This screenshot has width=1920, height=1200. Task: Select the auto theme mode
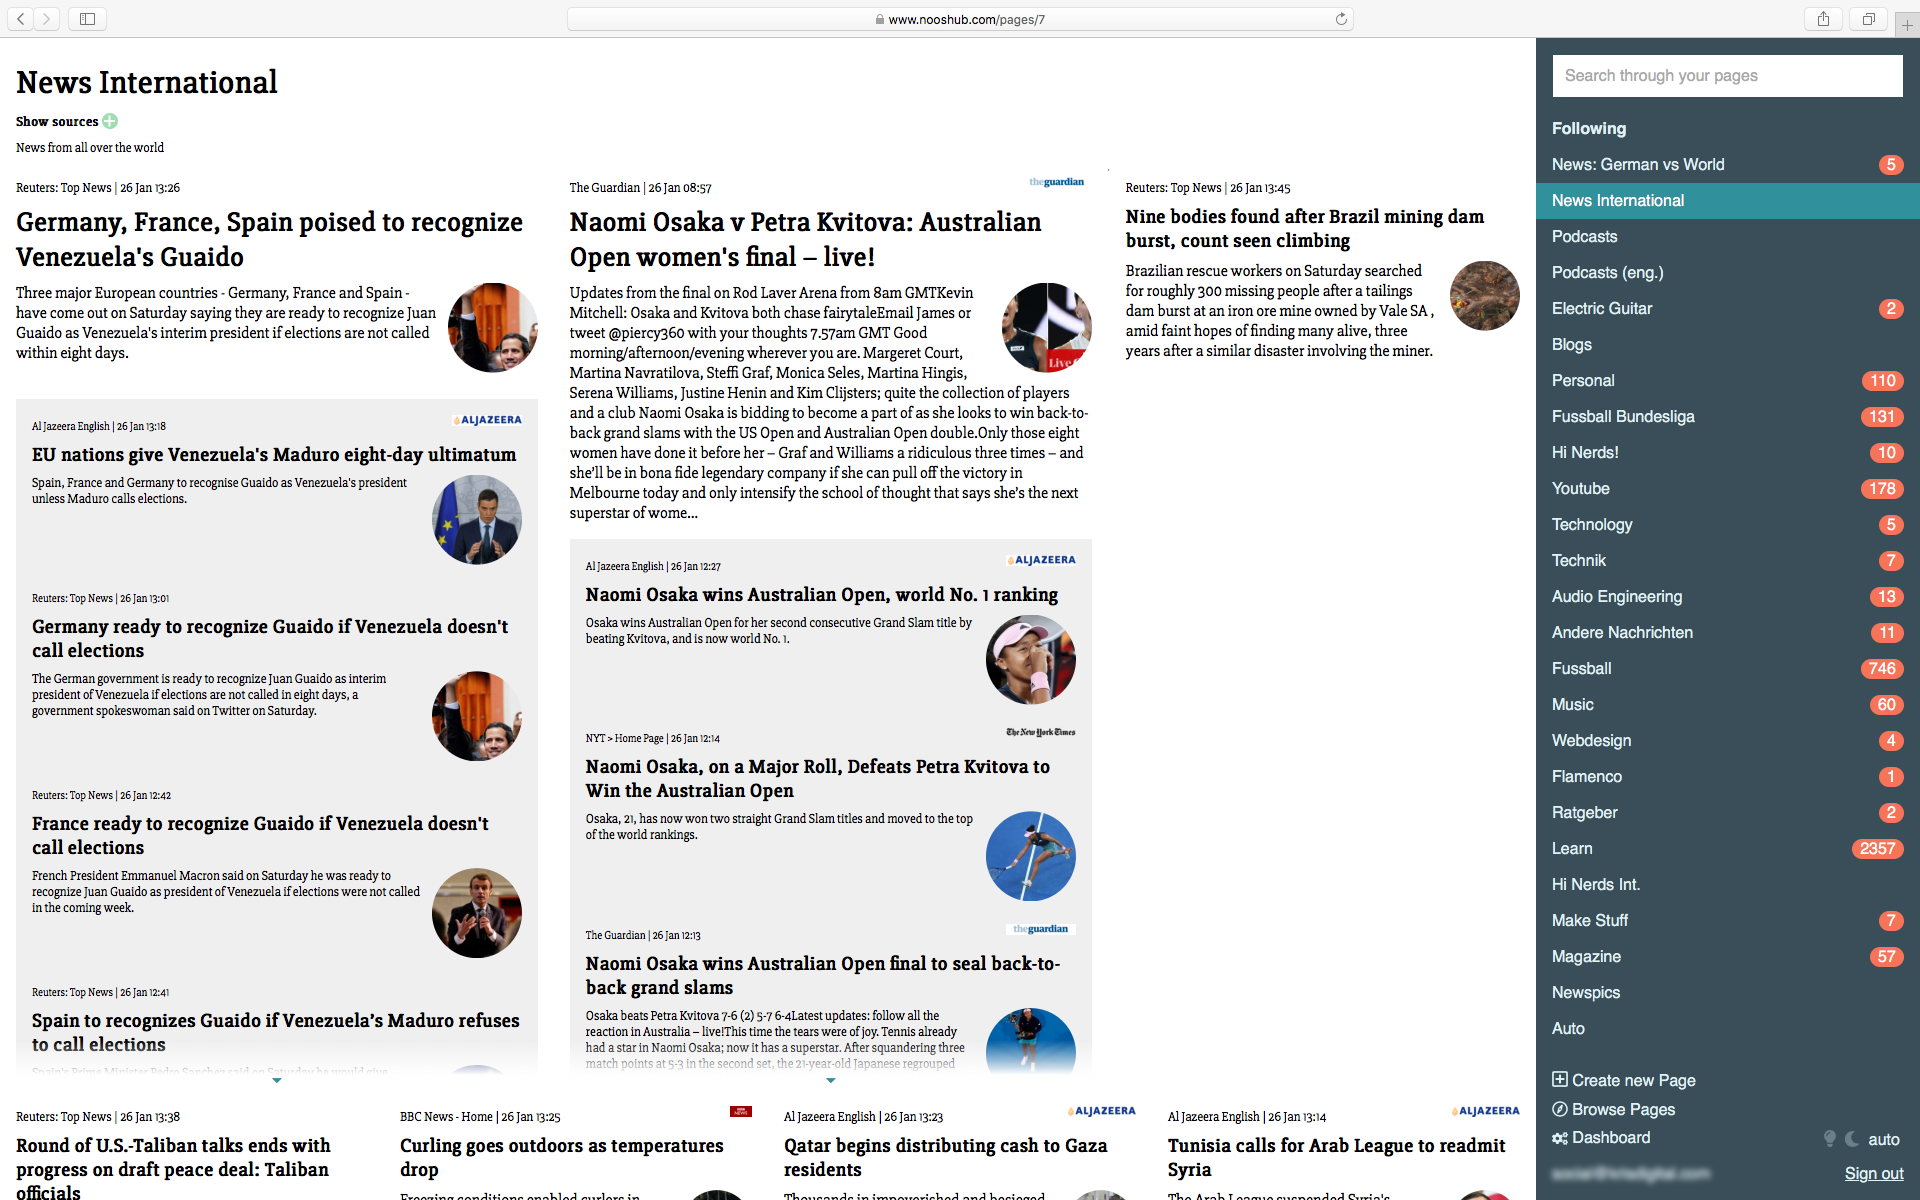click(1883, 1139)
